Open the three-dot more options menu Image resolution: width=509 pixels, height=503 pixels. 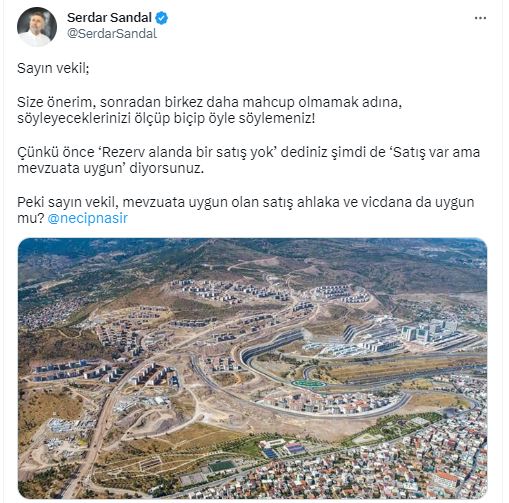480,18
